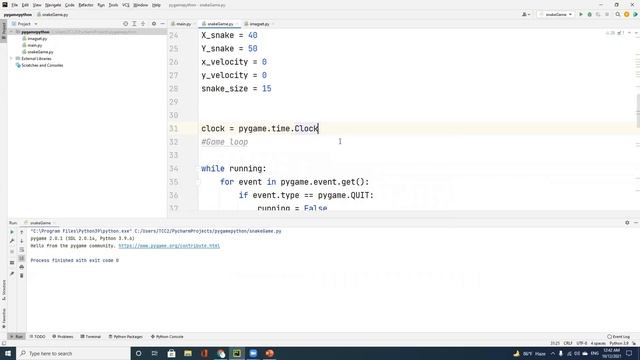The image size is (640, 360).
Task: Open the Terminal tool window tab
Action: pyautogui.click(x=91, y=337)
